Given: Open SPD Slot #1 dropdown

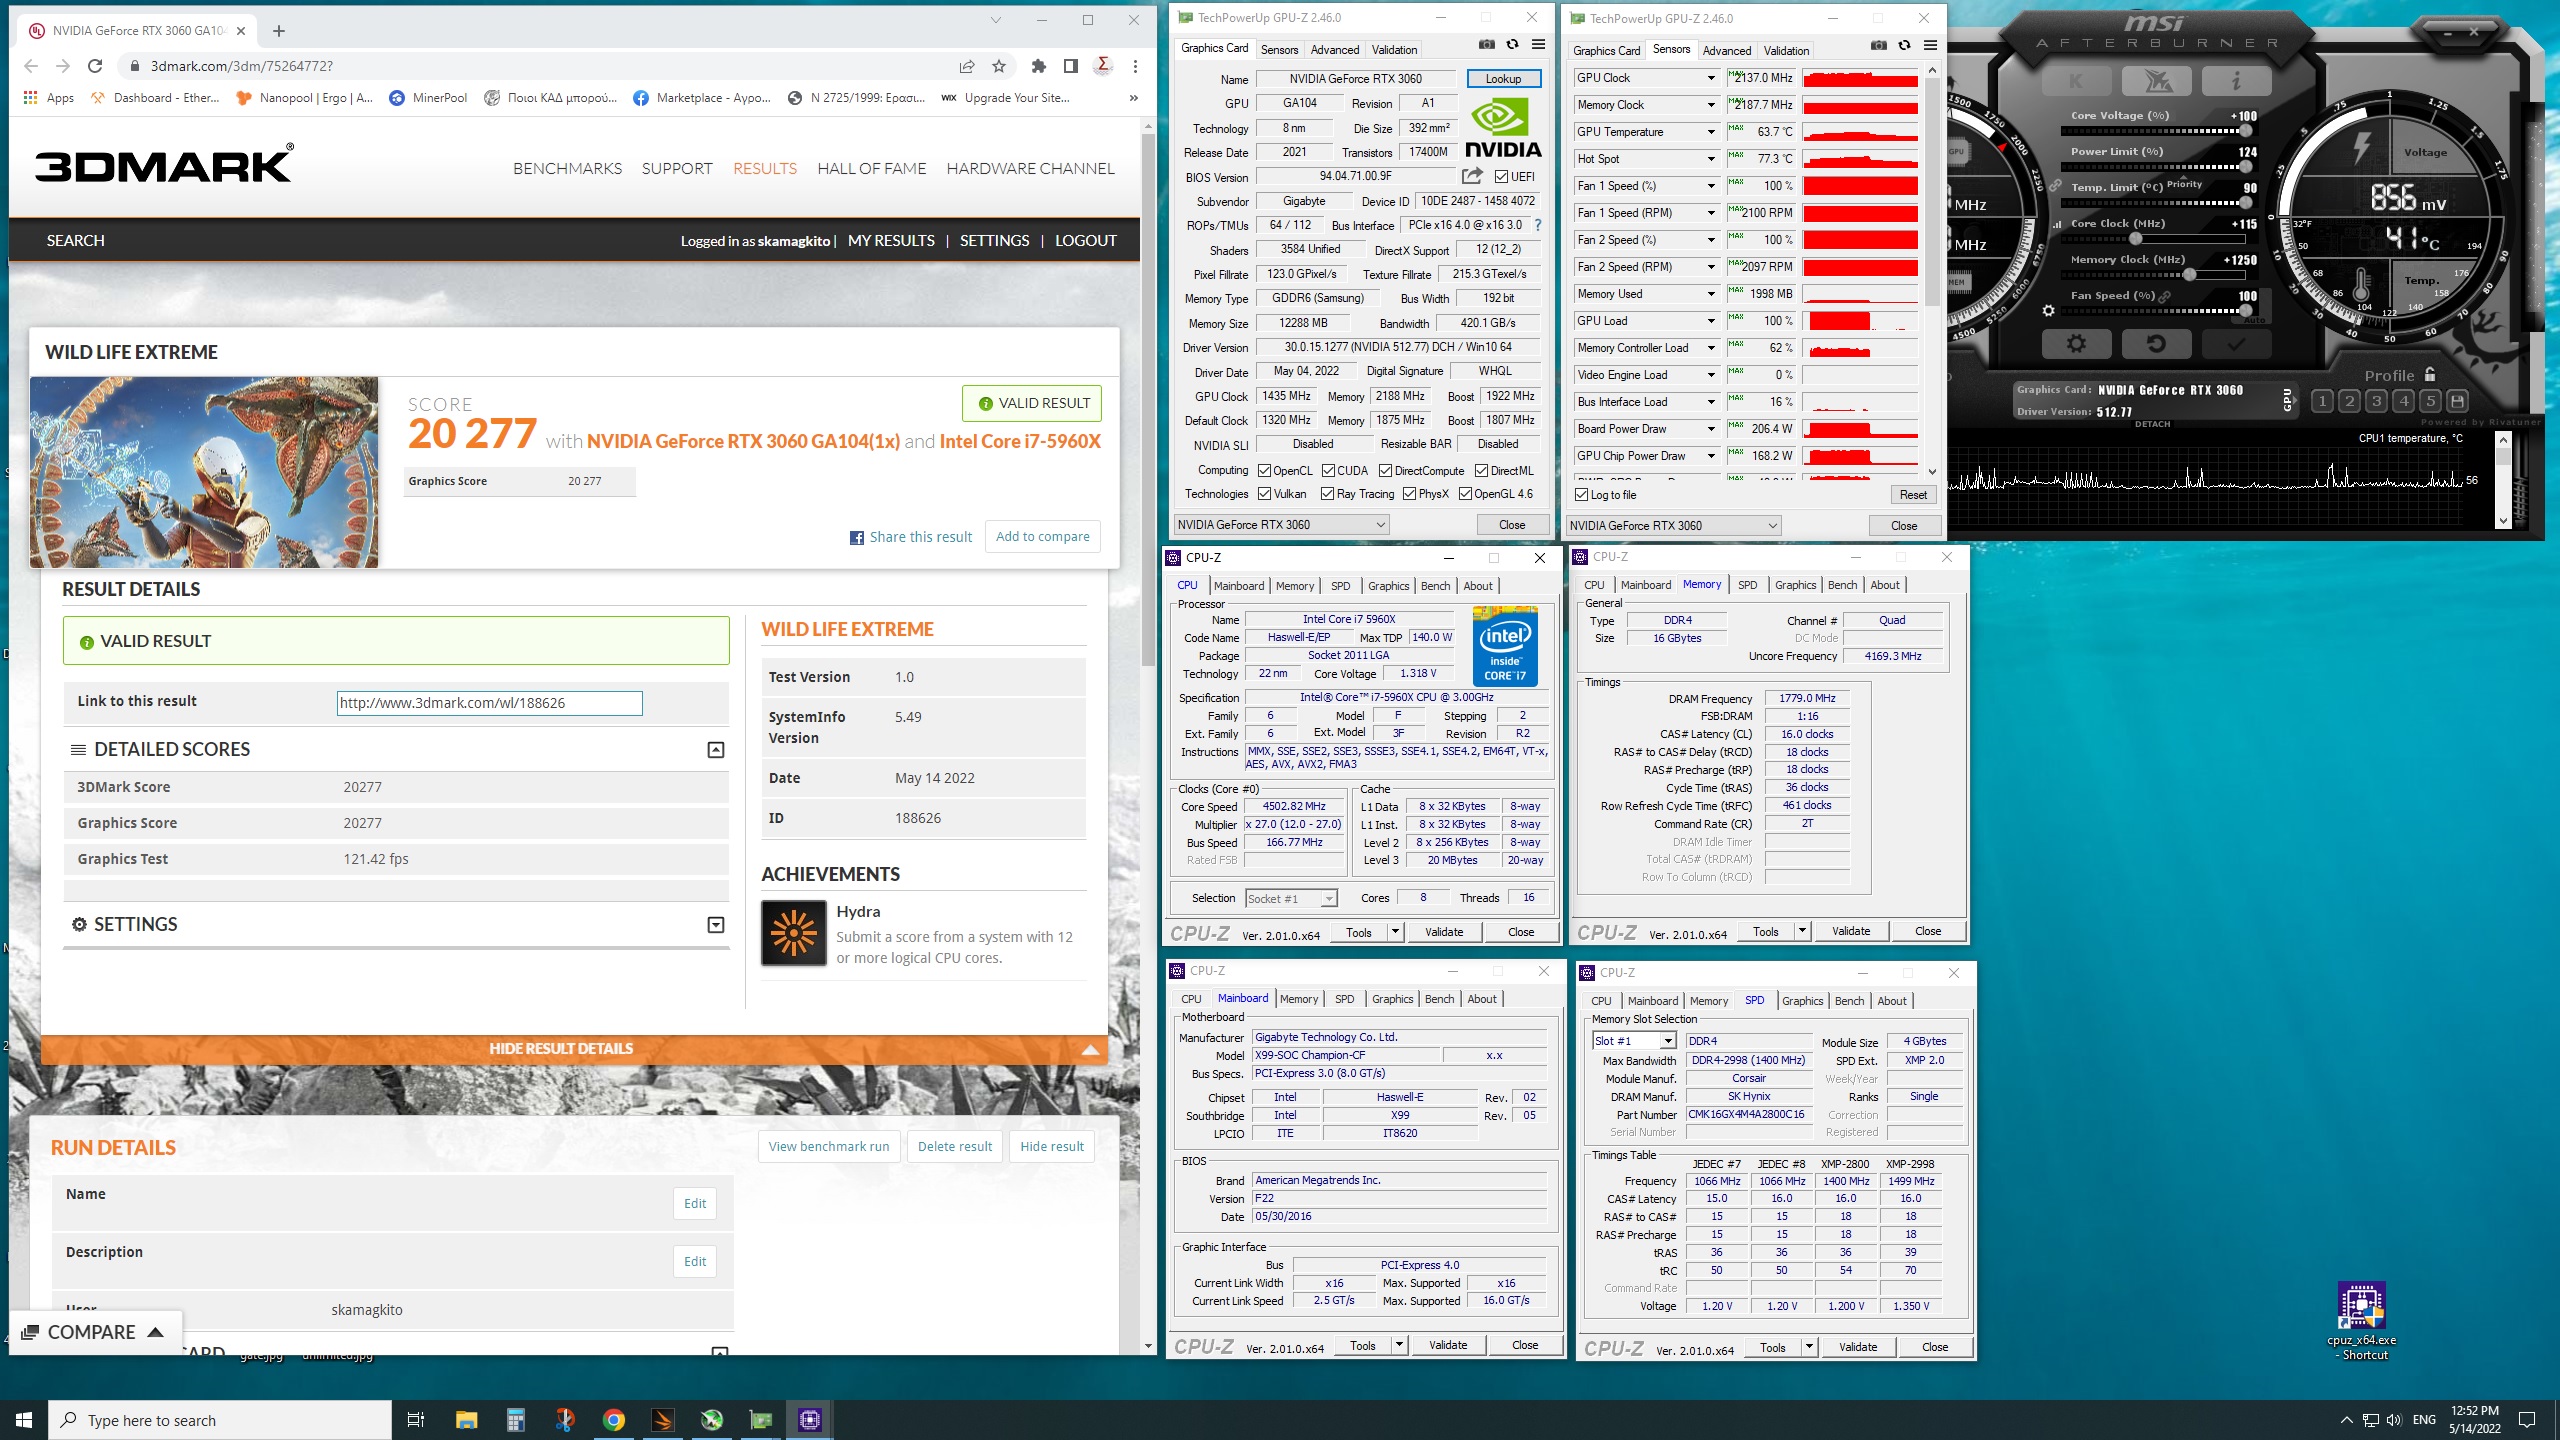Looking at the screenshot, I should click(1634, 1041).
